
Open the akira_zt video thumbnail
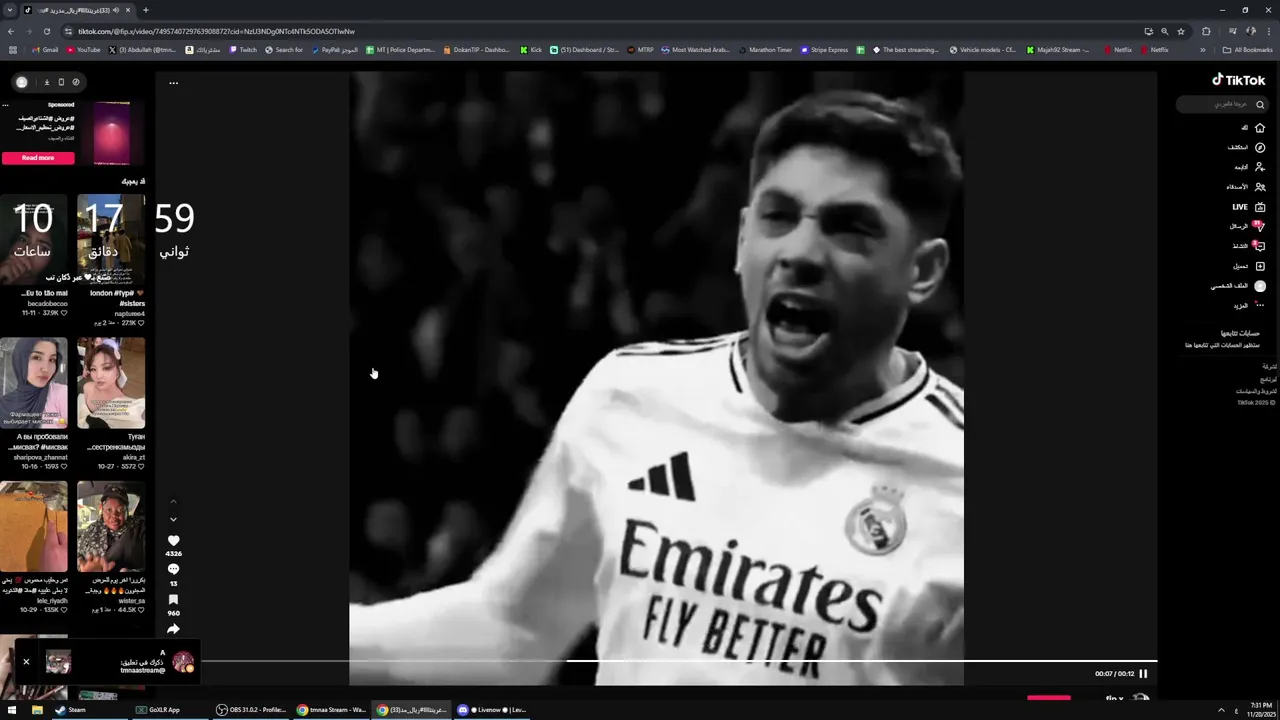tap(111, 383)
